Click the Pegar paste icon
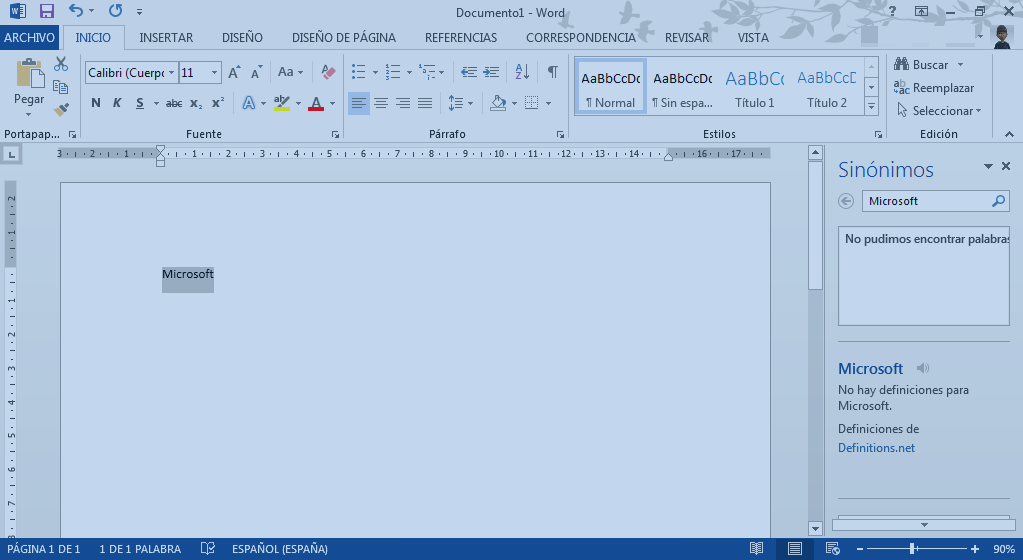 click(29, 74)
